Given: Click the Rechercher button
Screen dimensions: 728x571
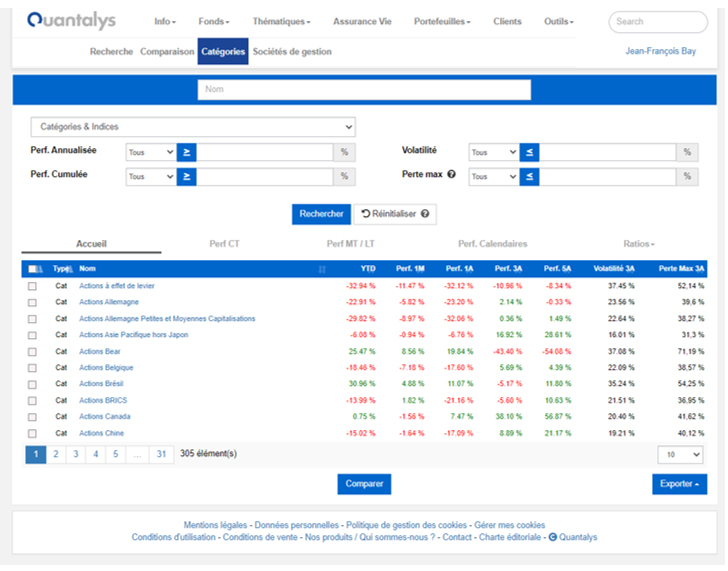Looking at the screenshot, I should coord(321,214).
